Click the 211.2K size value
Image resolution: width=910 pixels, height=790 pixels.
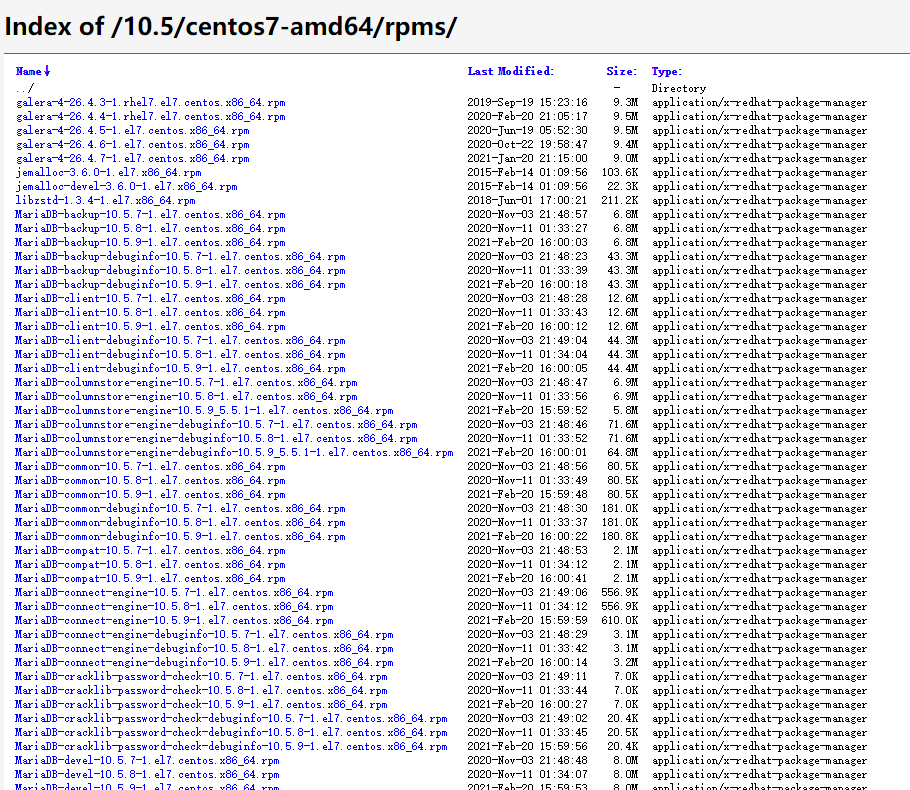point(620,200)
